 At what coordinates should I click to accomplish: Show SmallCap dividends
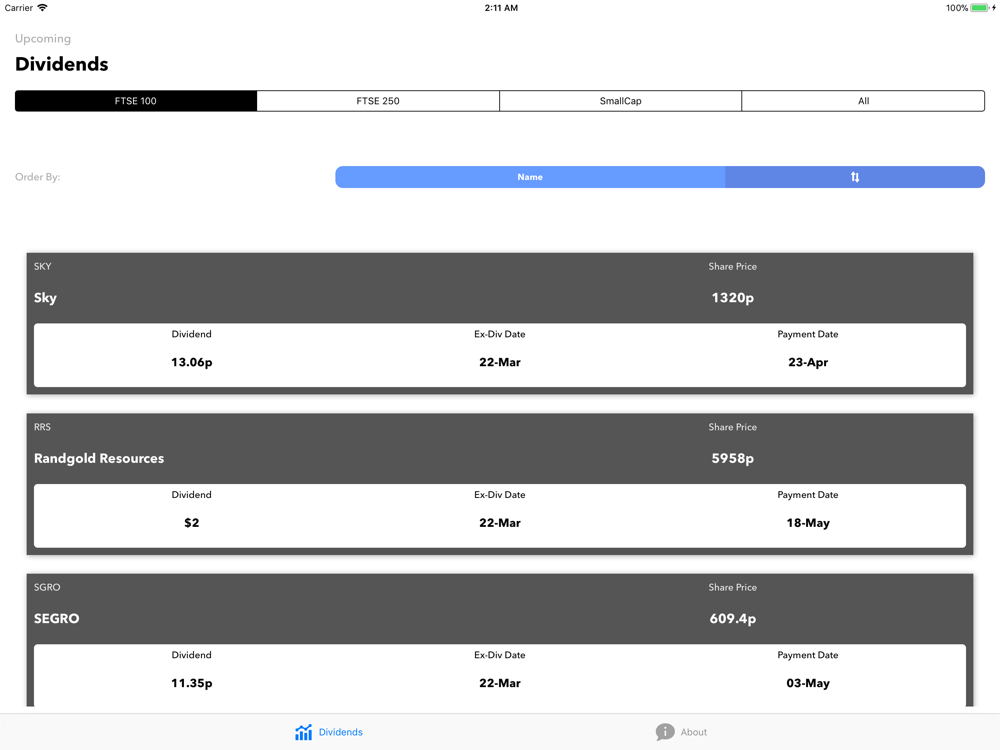point(621,101)
